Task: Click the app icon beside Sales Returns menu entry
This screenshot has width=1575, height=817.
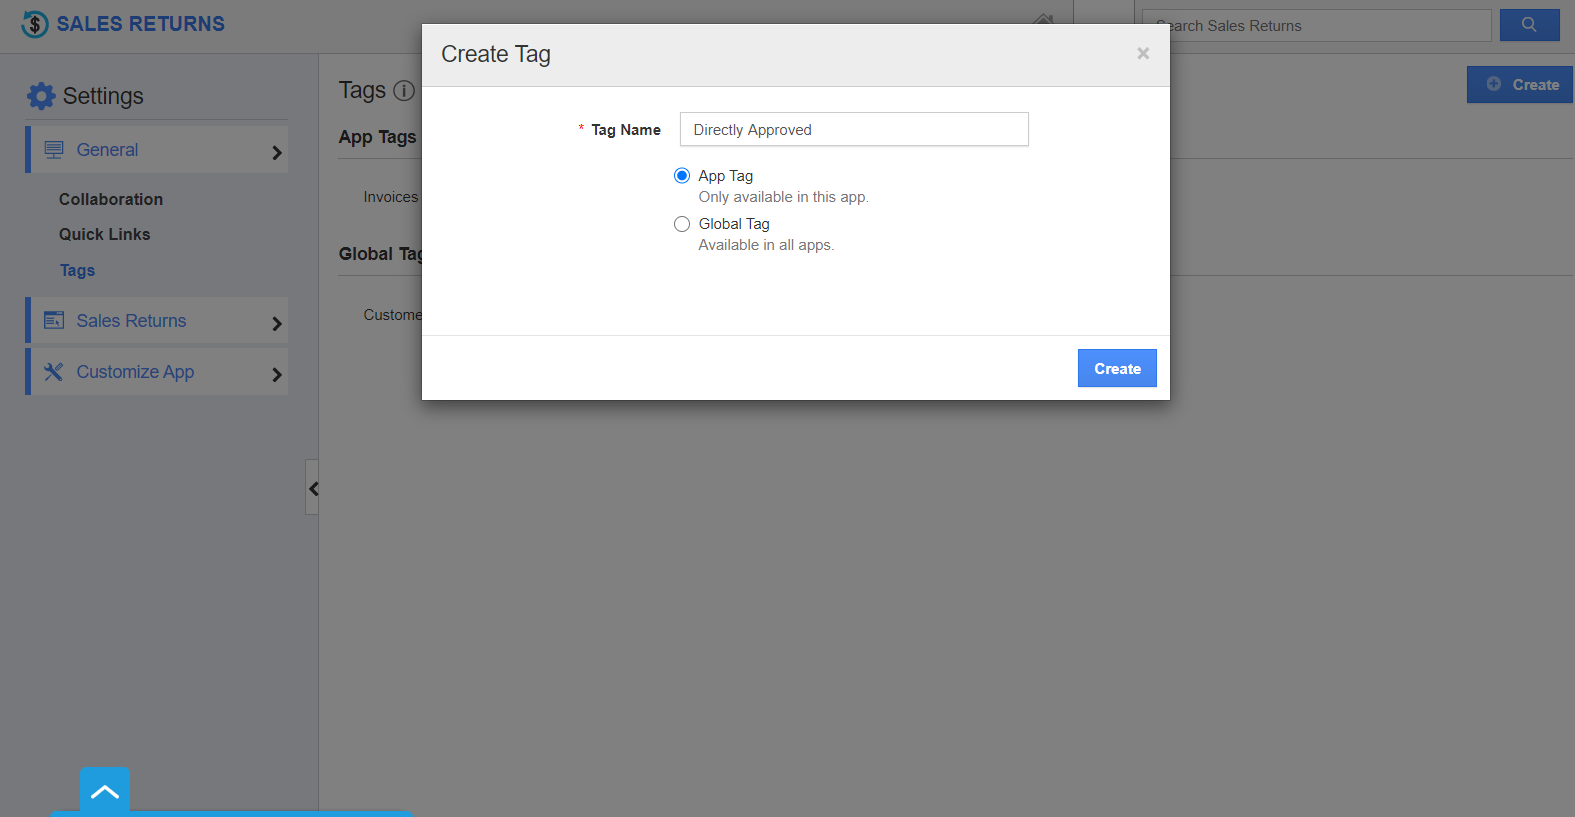Action: (54, 320)
